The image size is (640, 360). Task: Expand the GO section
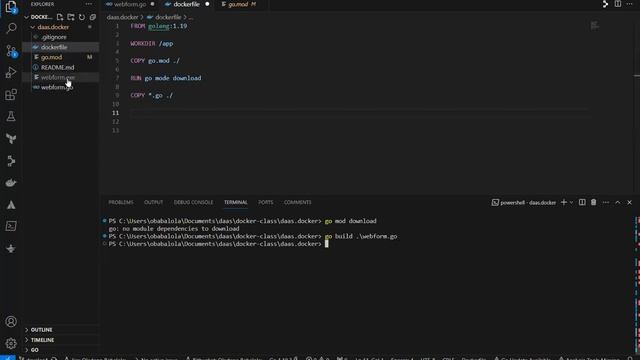tap(34, 350)
